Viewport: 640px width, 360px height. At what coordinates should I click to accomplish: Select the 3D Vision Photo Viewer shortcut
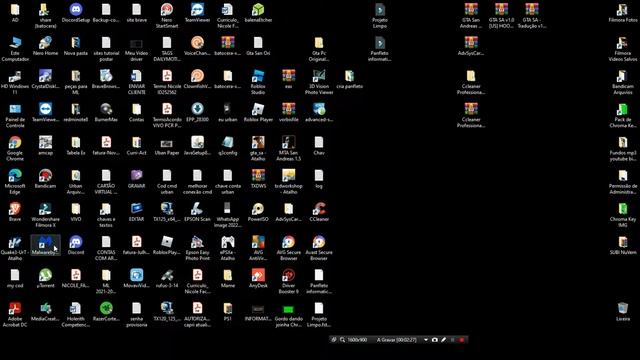319,82
